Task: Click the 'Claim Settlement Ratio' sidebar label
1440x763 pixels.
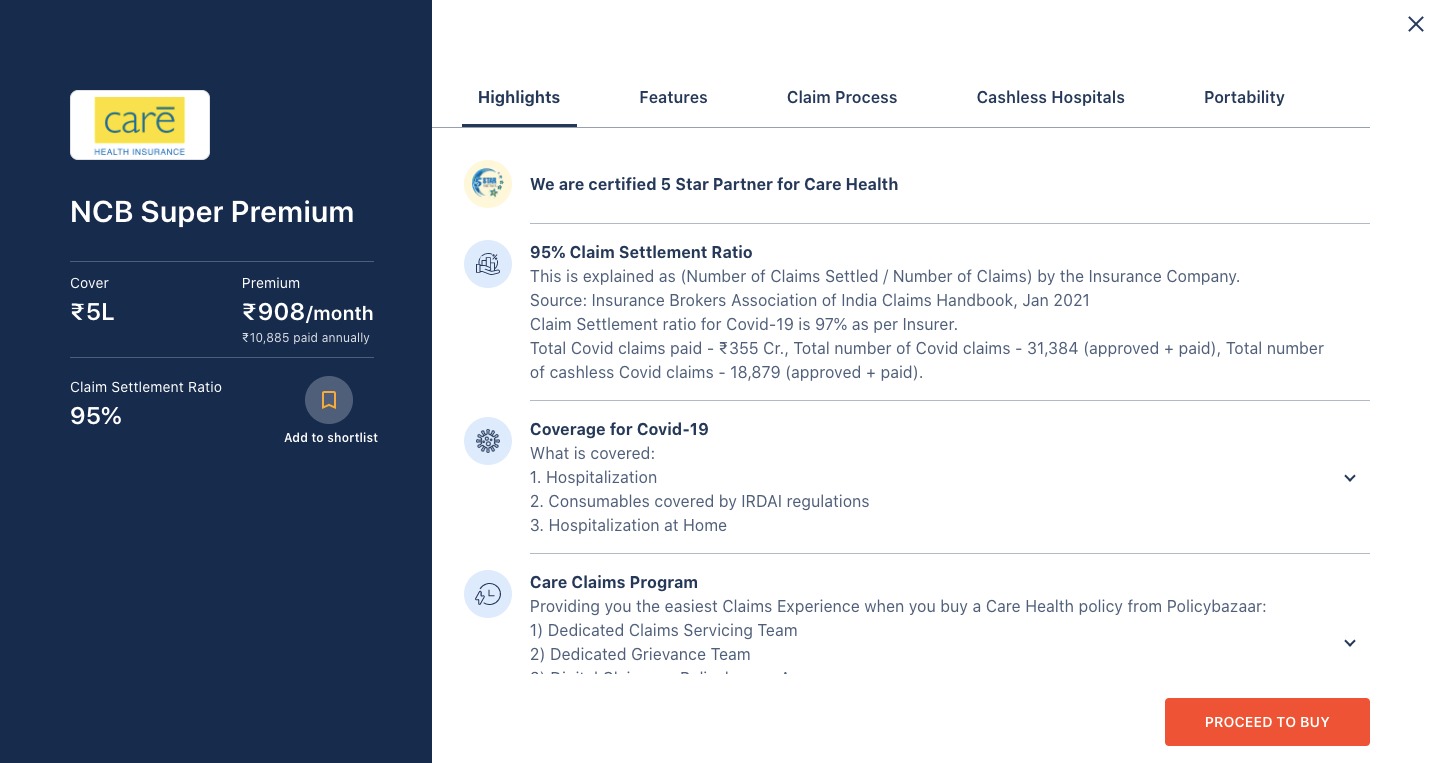Action: (x=146, y=387)
